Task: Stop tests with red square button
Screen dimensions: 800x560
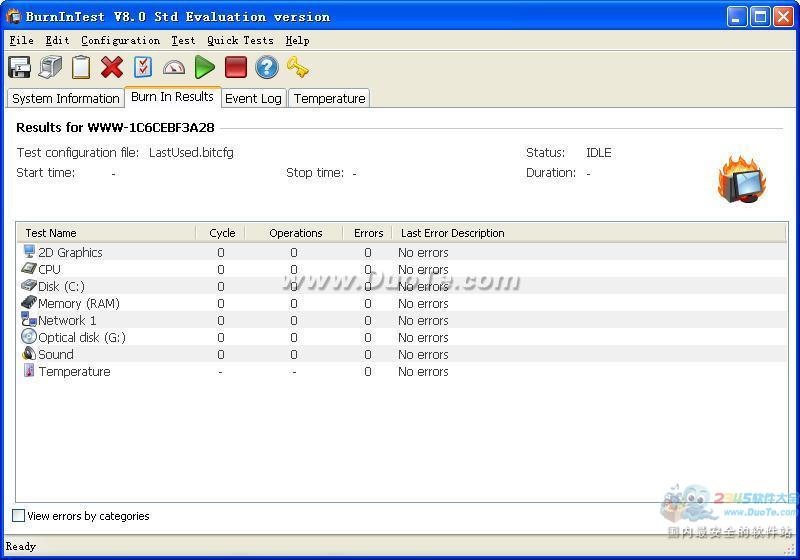Action: pyautogui.click(x=236, y=67)
